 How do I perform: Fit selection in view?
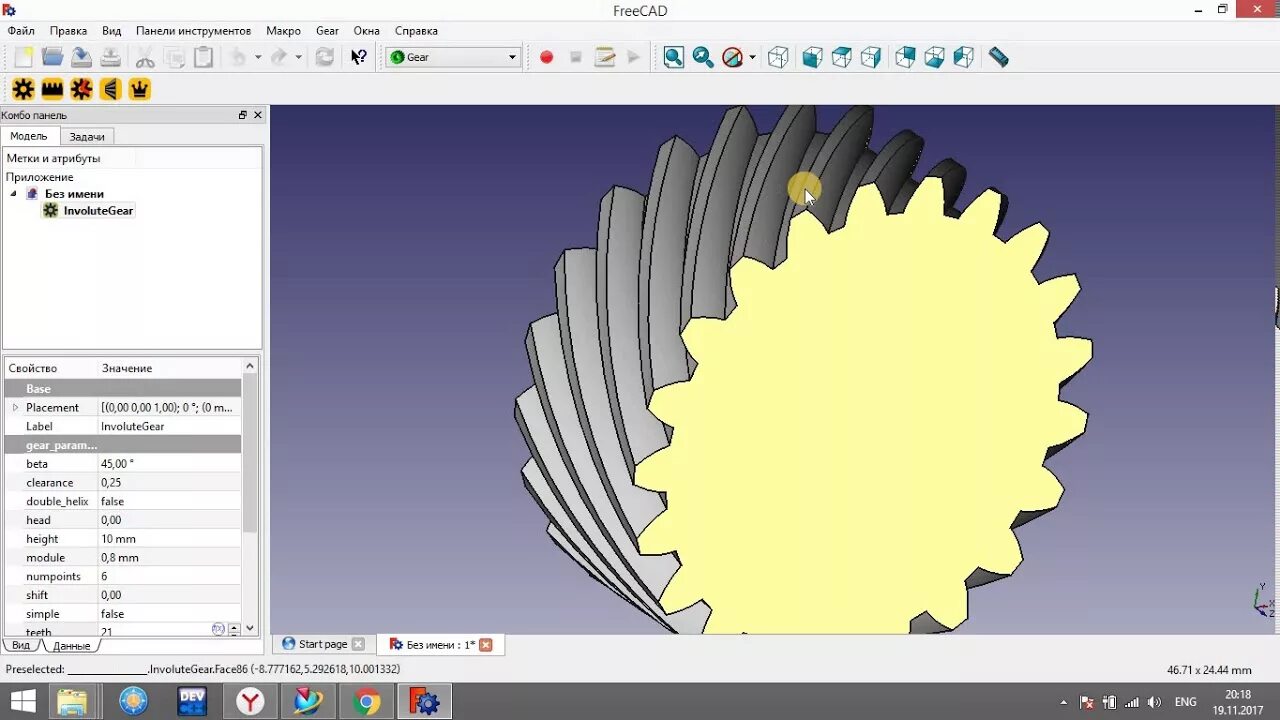click(x=703, y=57)
